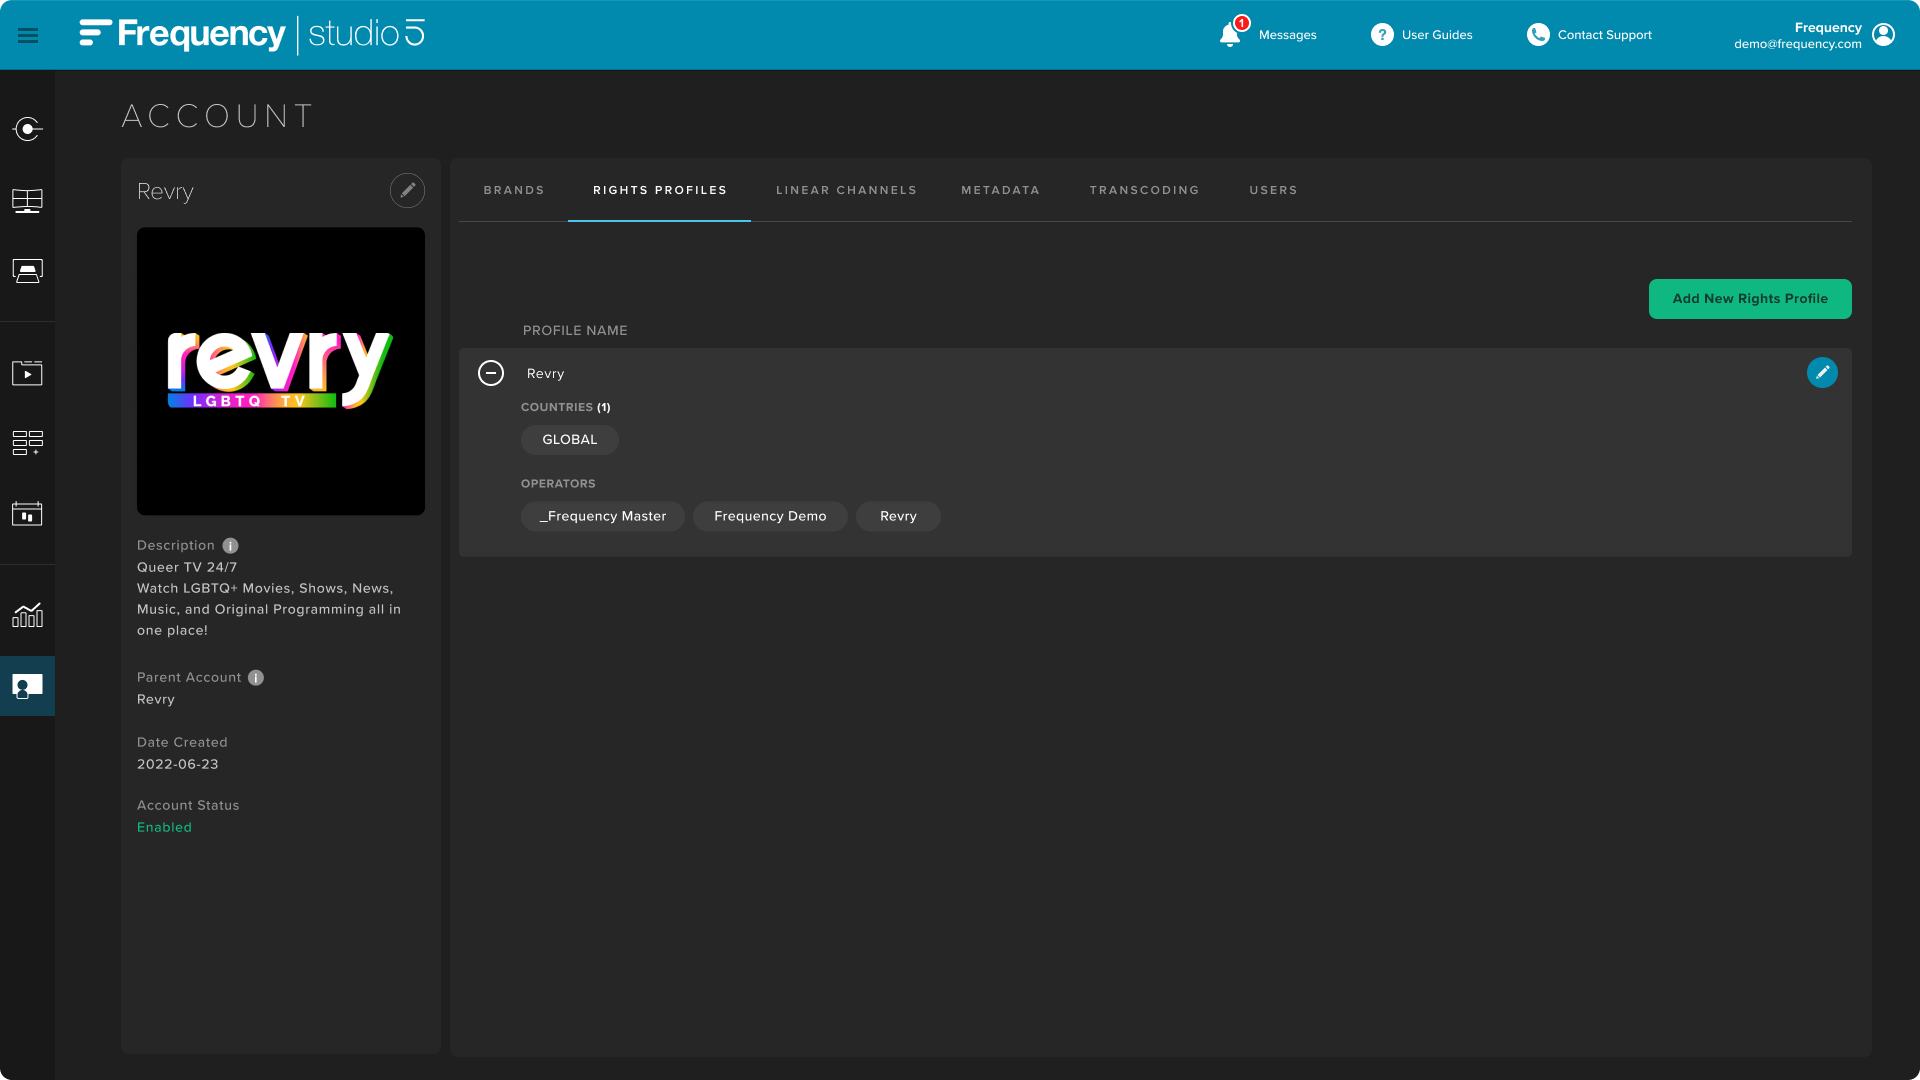Open the sidebar analytics chart icon
Screen dimensions: 1920x1080
27,615
